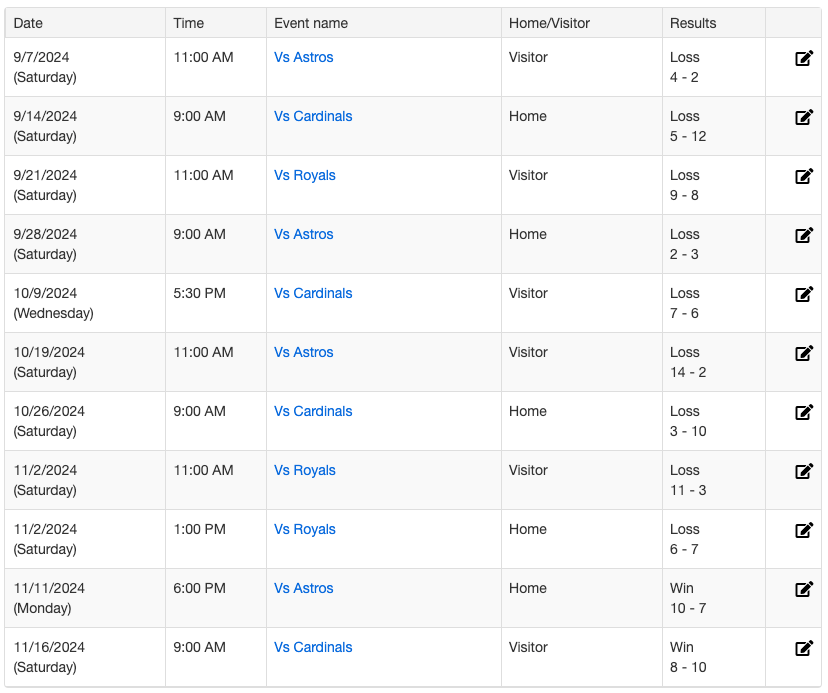Click the Results column header
This screenshot has width=828, height=693.
tap(693, 23)
